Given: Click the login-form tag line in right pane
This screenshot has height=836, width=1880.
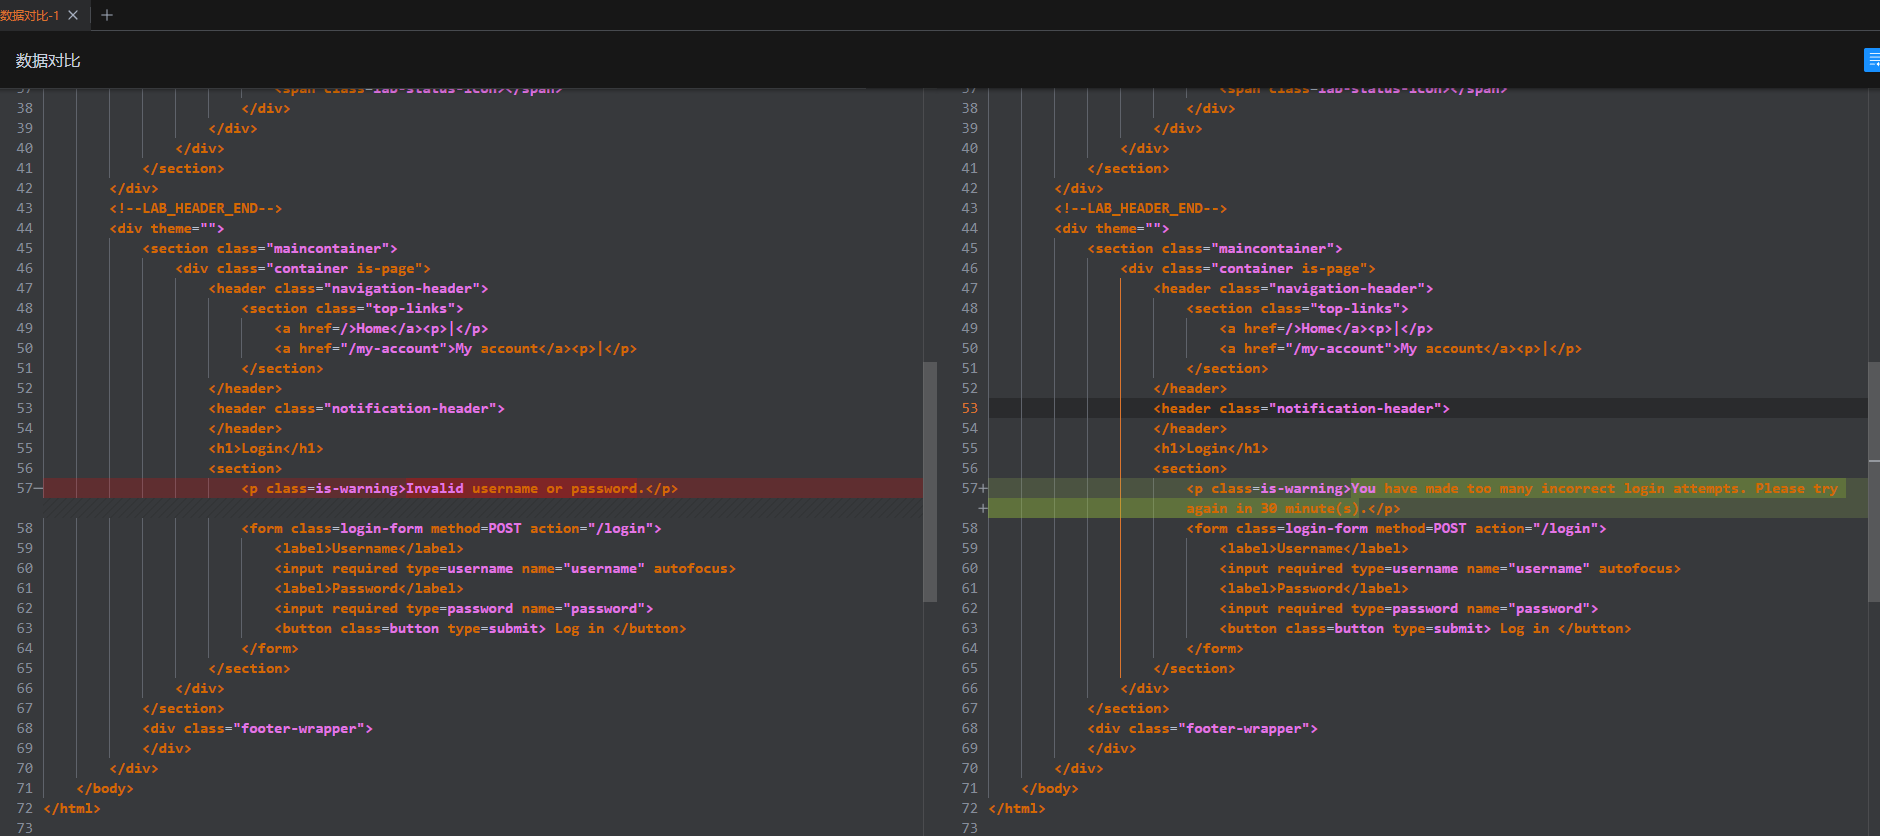Looking at the screenshot, I should (1396, 528).
